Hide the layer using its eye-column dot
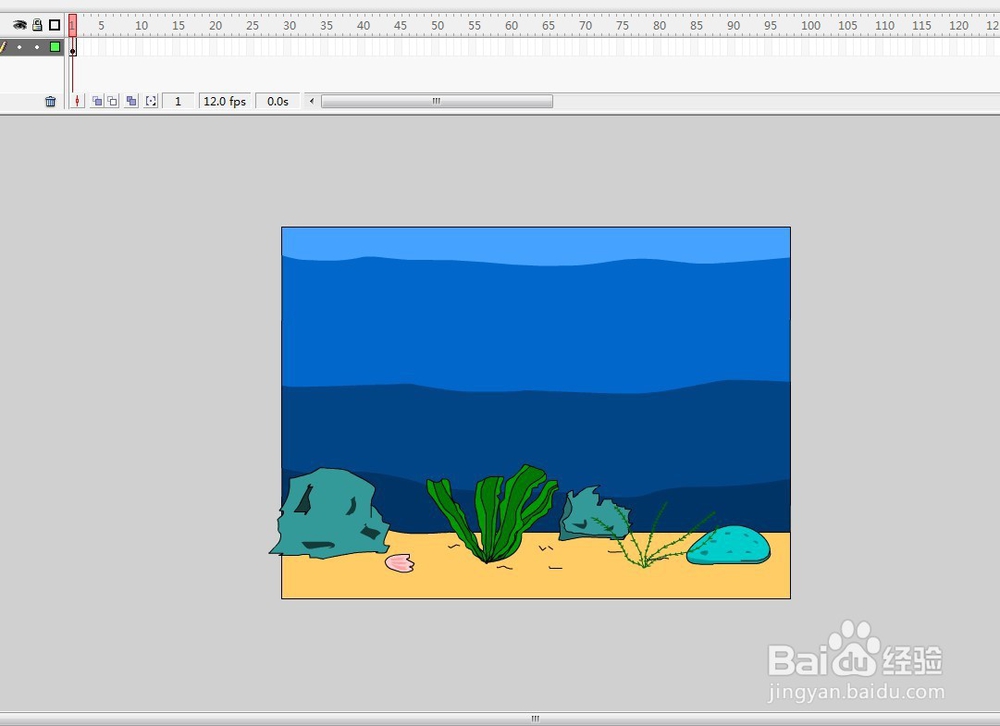Viewport: 1000px width, 726px height. (20, 47)
